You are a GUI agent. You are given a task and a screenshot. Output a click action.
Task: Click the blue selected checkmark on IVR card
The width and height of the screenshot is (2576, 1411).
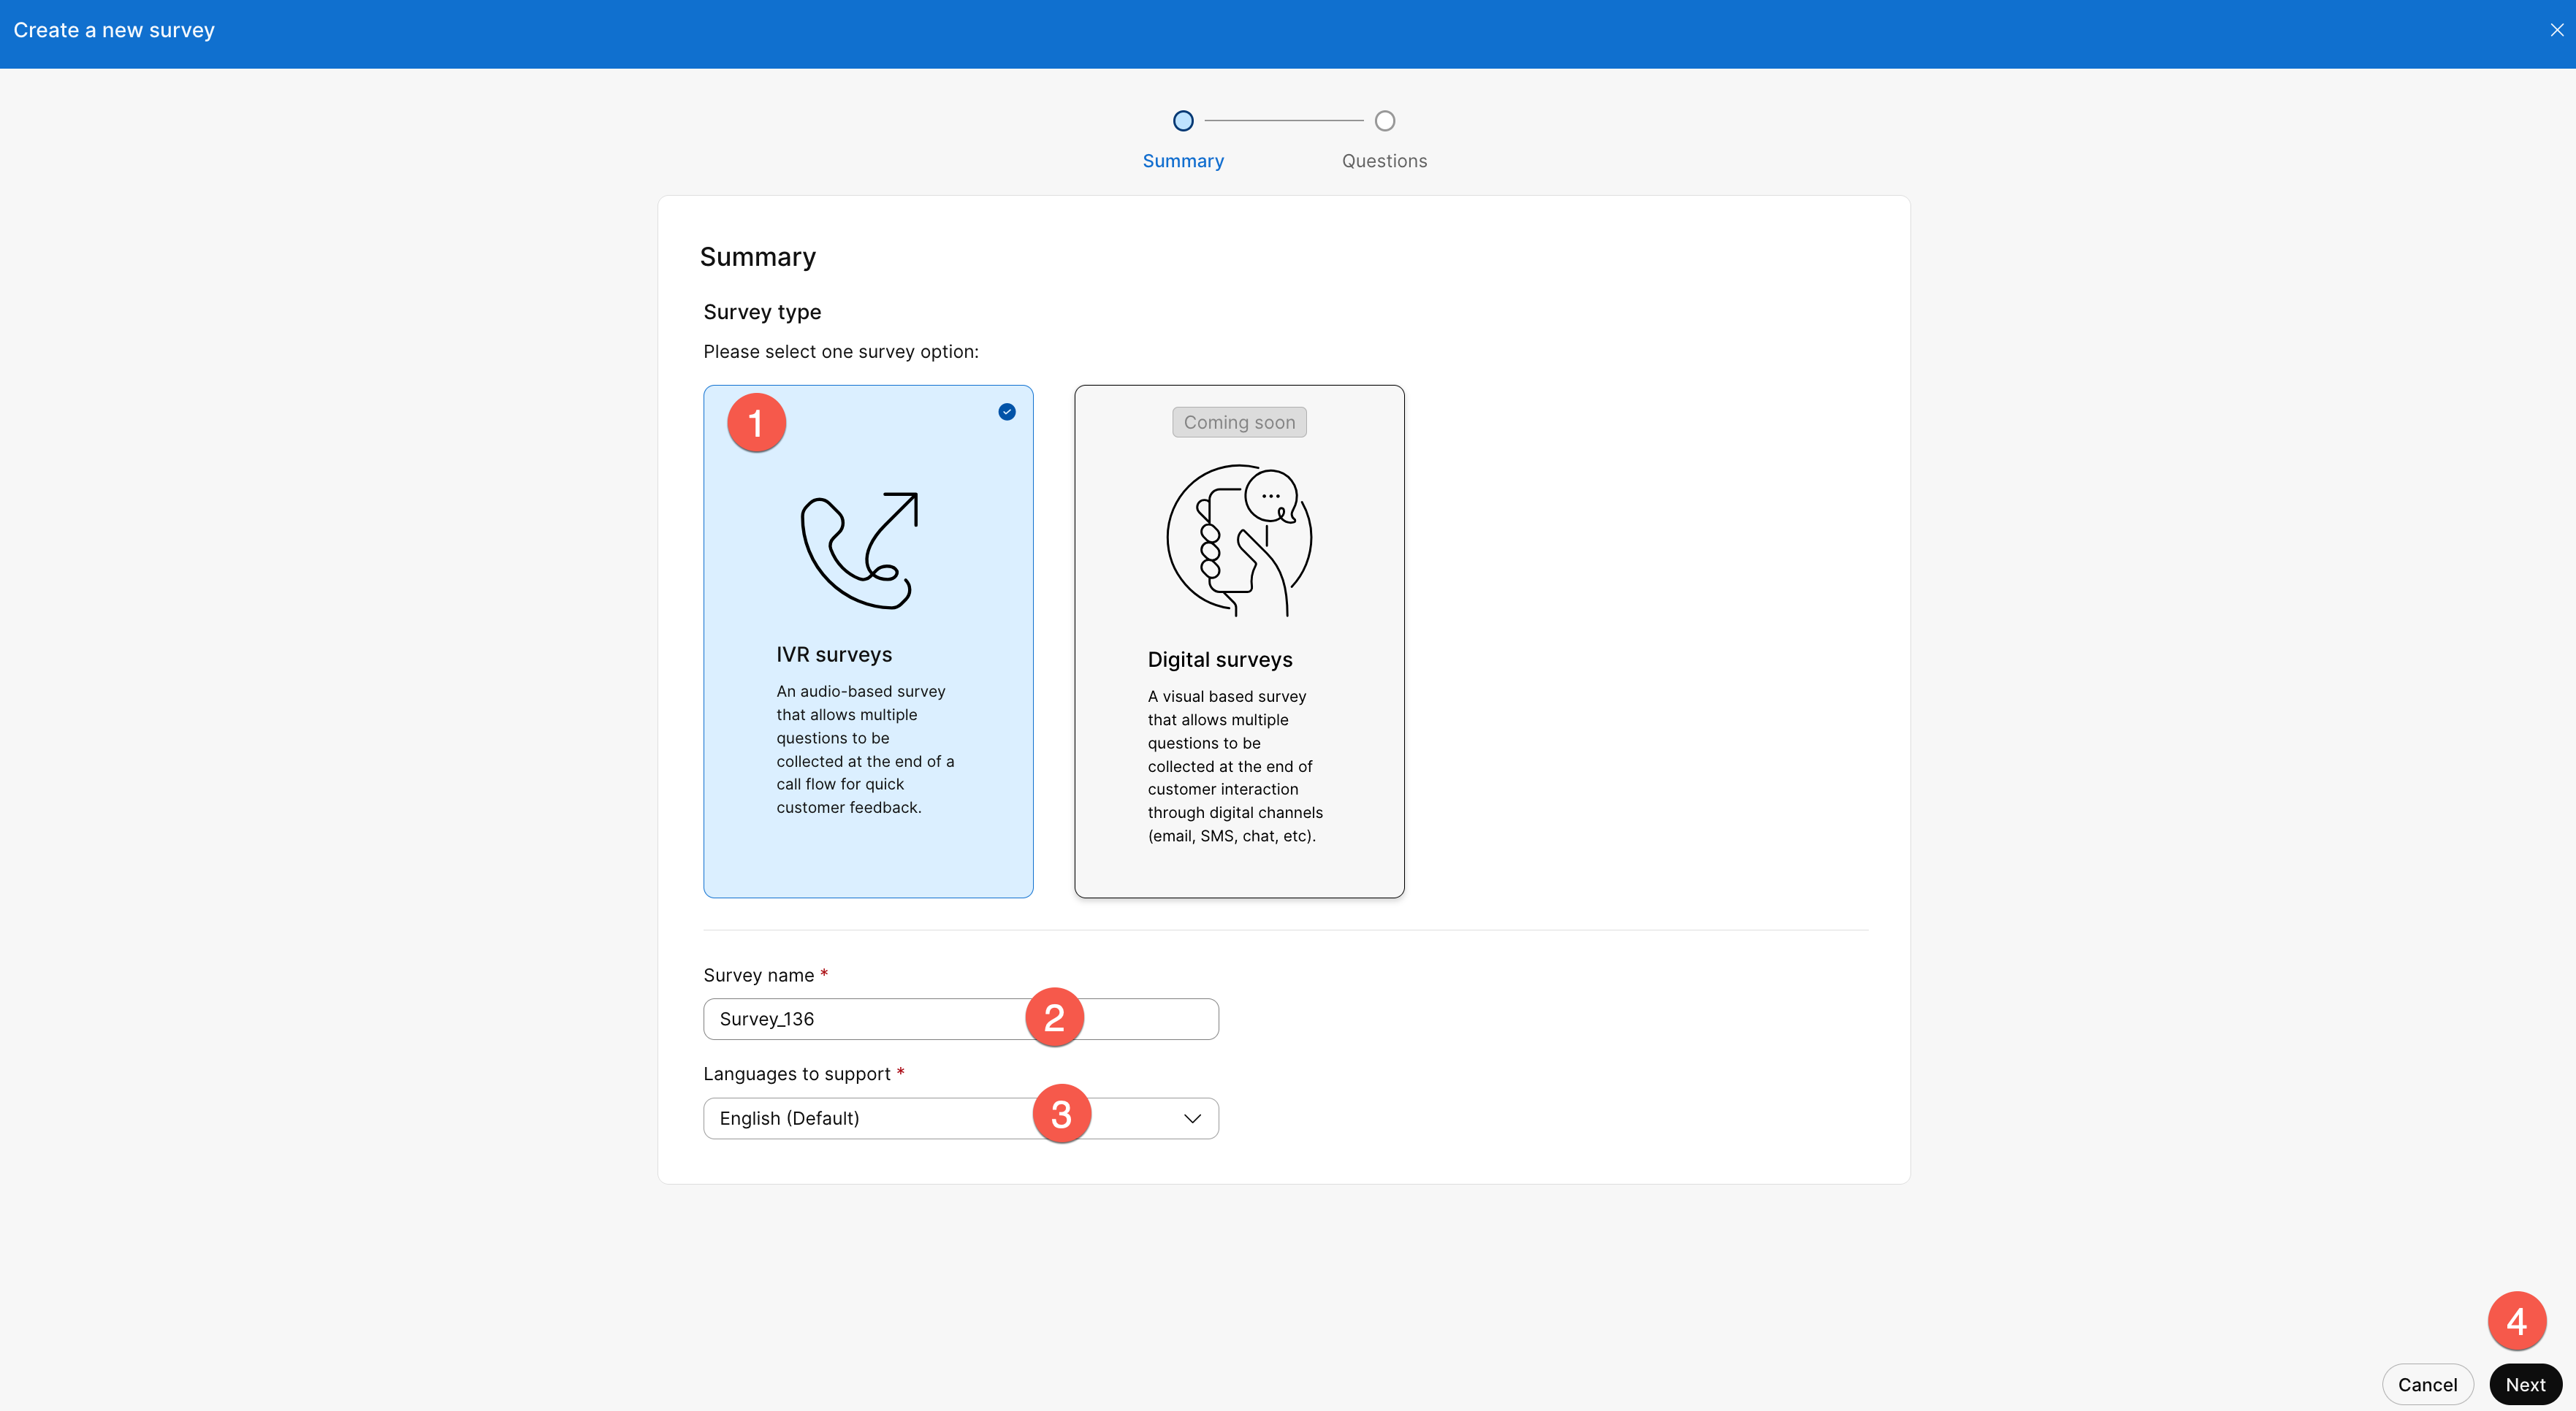[1007, 412]
